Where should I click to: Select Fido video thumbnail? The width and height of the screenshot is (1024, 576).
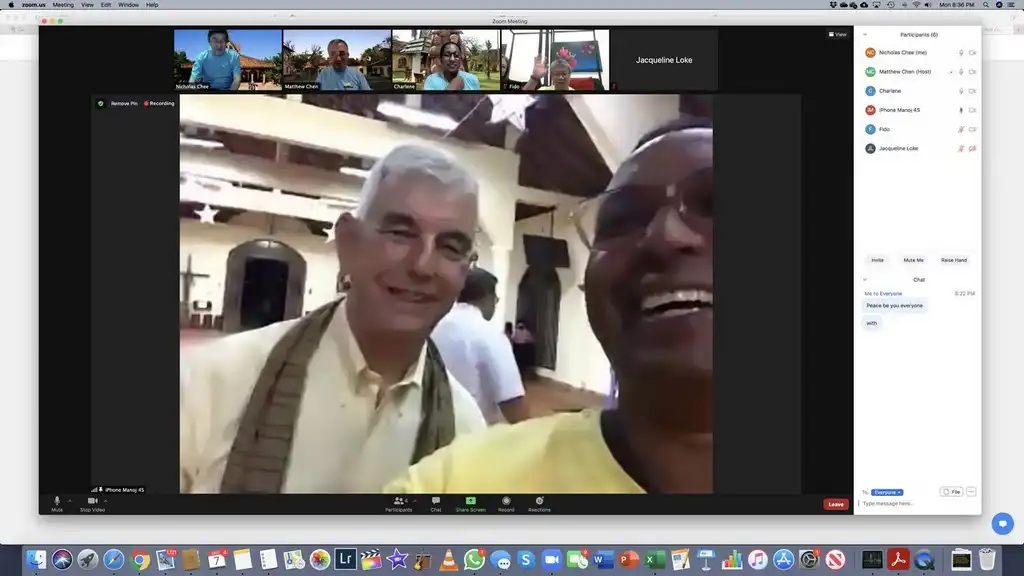click(555, 59)
